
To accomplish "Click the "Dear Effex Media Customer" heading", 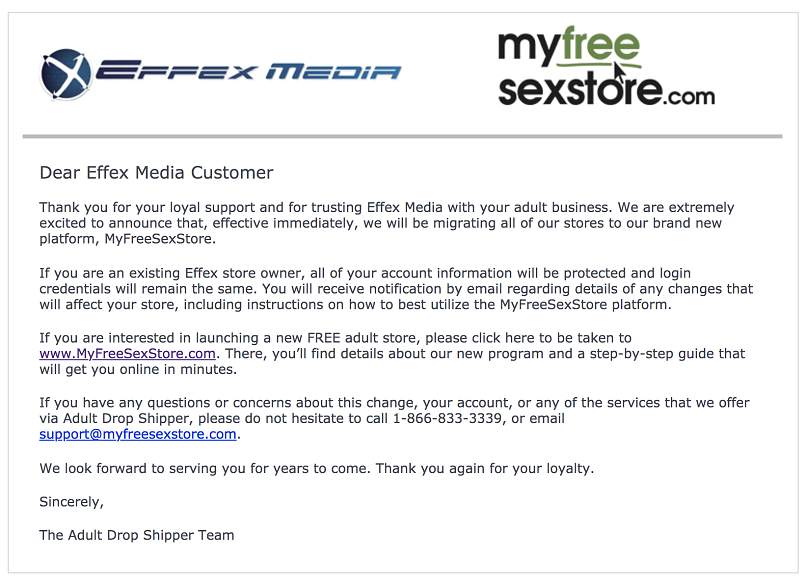I will [x=156, y=173].
